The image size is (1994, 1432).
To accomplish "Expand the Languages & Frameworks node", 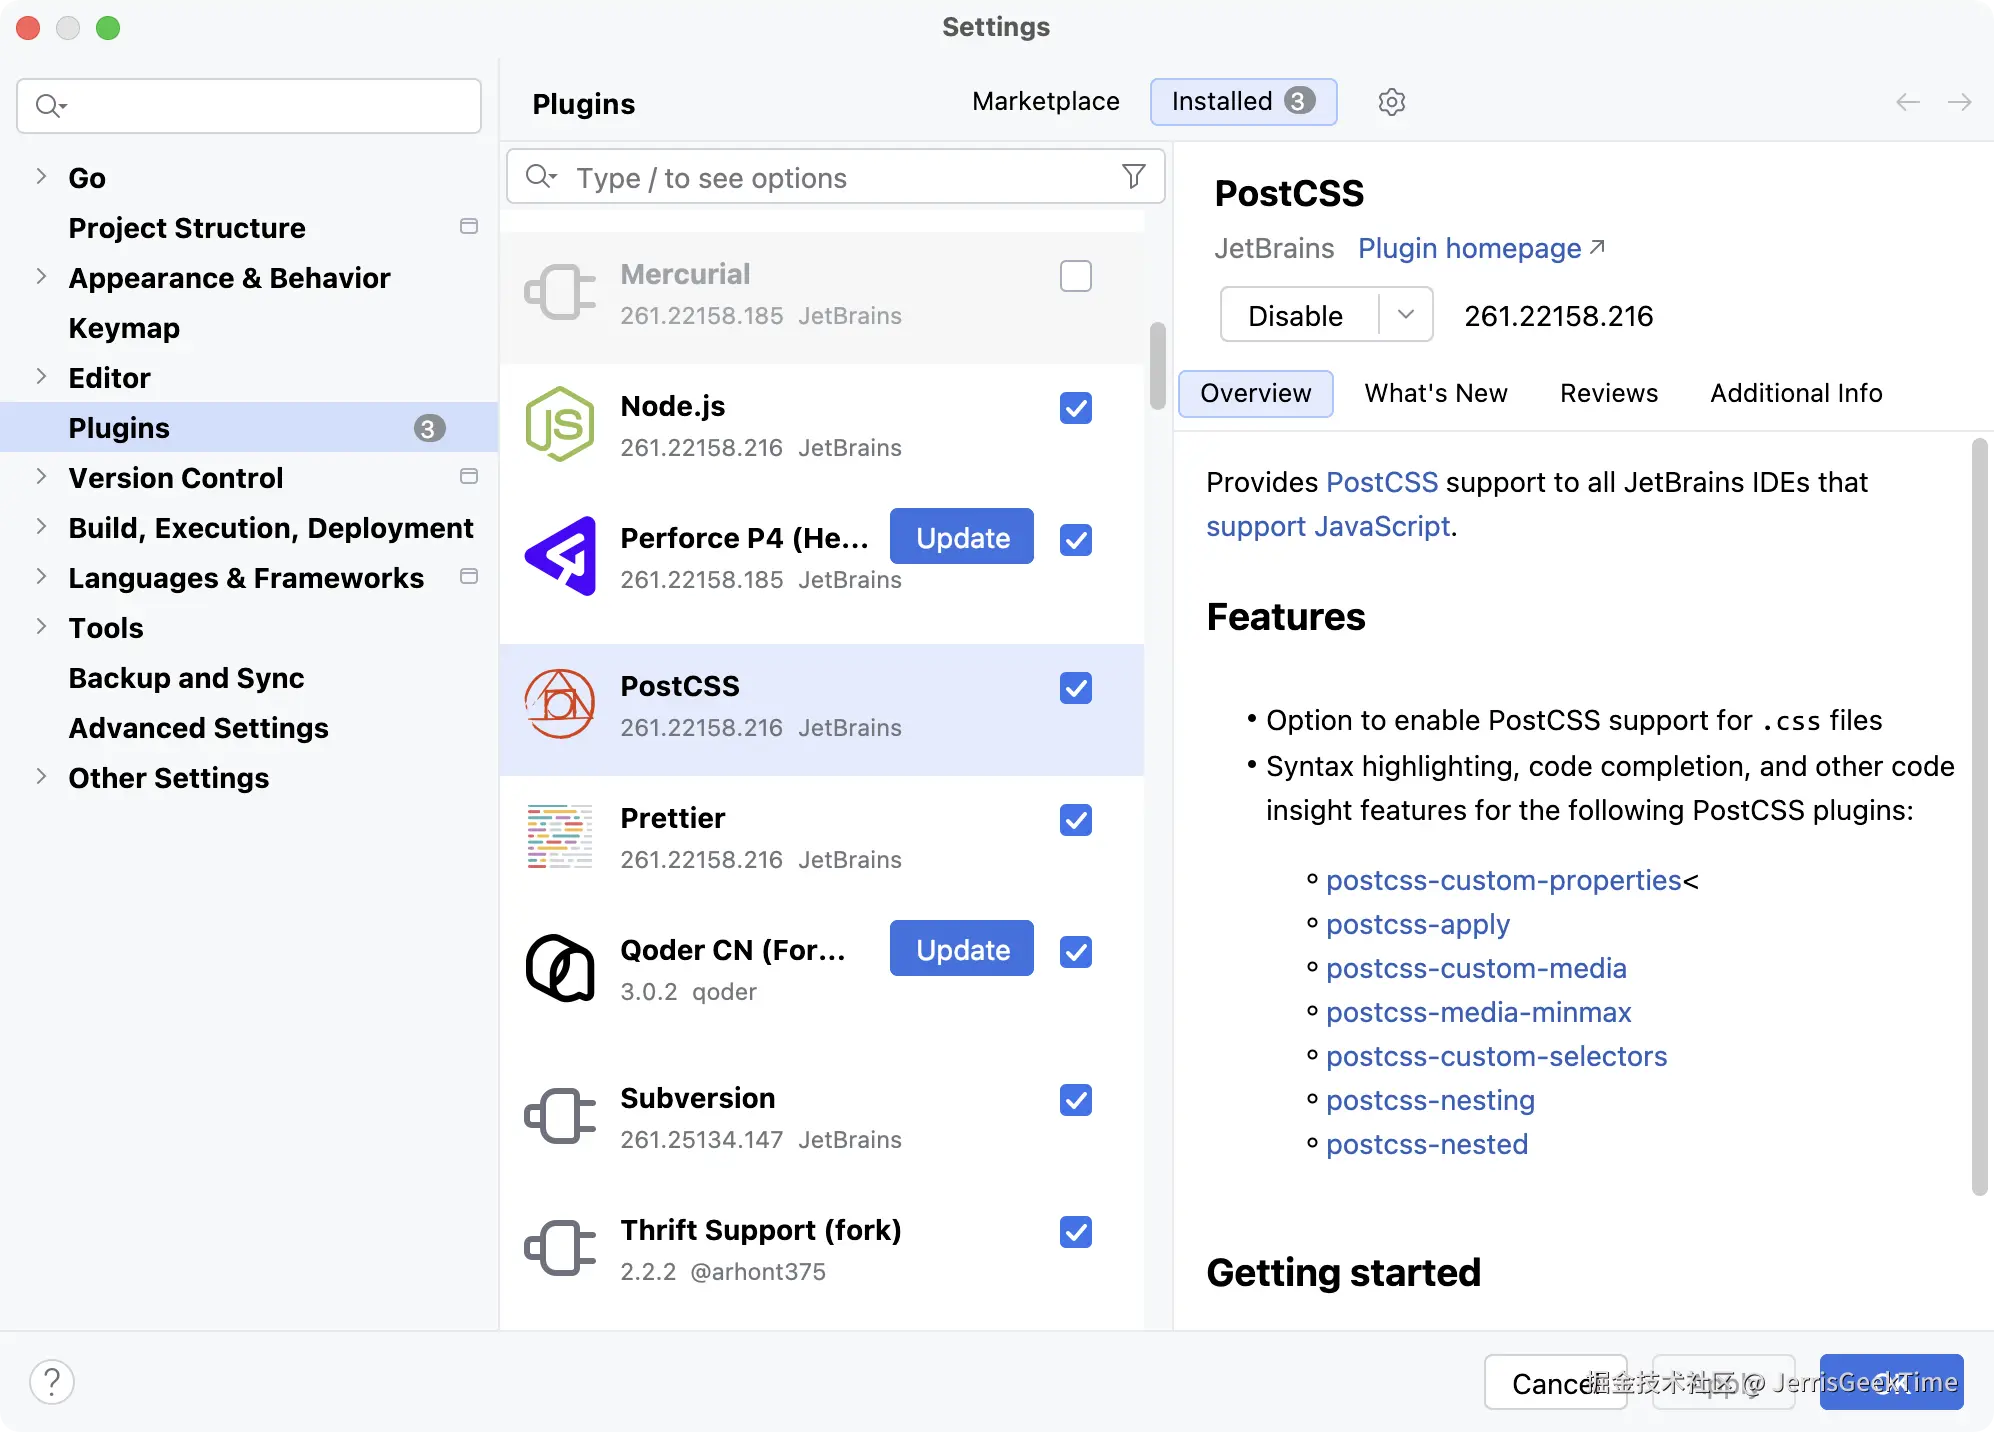I will (41, 577).
